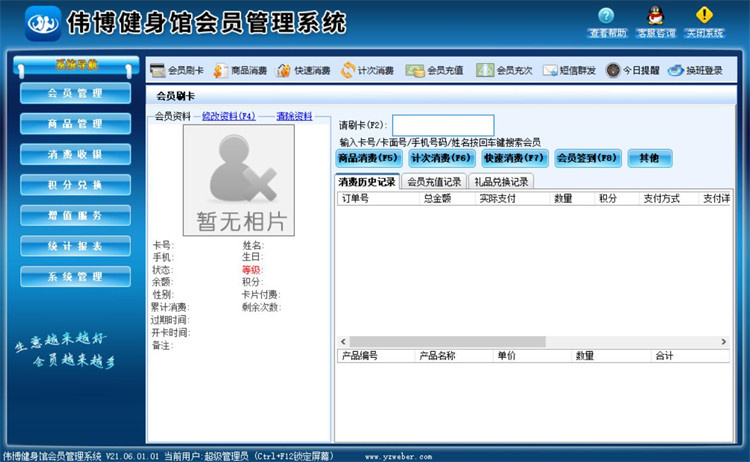Click the 积分 column header in history table
This screenshot has width=750, height=462.
[617, 198]
